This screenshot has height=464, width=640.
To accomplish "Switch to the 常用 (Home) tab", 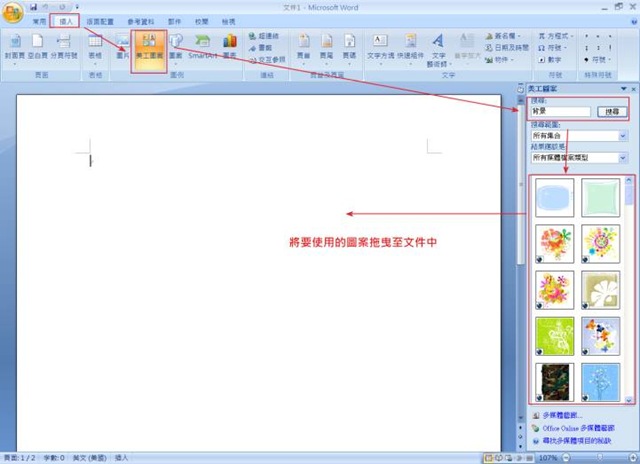I will [40, 21].
